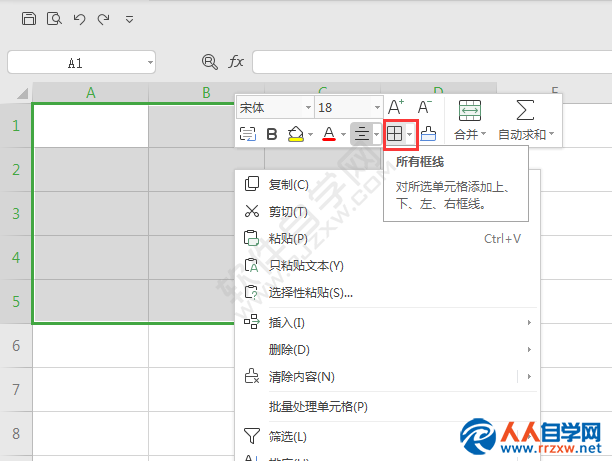Click into the formula bar input
Image resolution: width=612 pixels, height=461 pixels.
click(432, 62)
